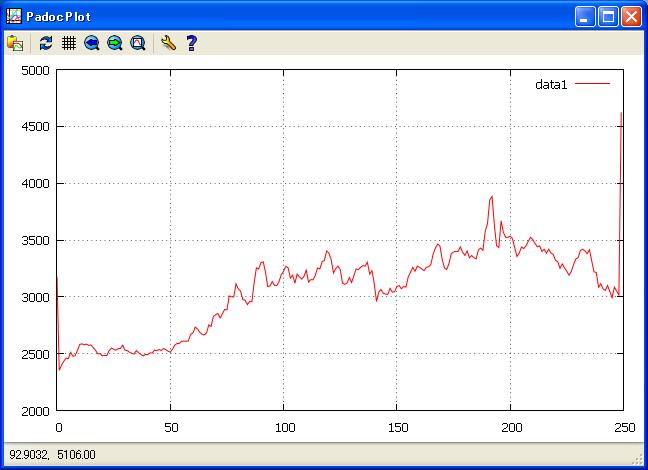Open the system menu from the Padoc Plot title icon
This screenshot has height=470, width=648.
pyautogui.click(x=13, y=16)
